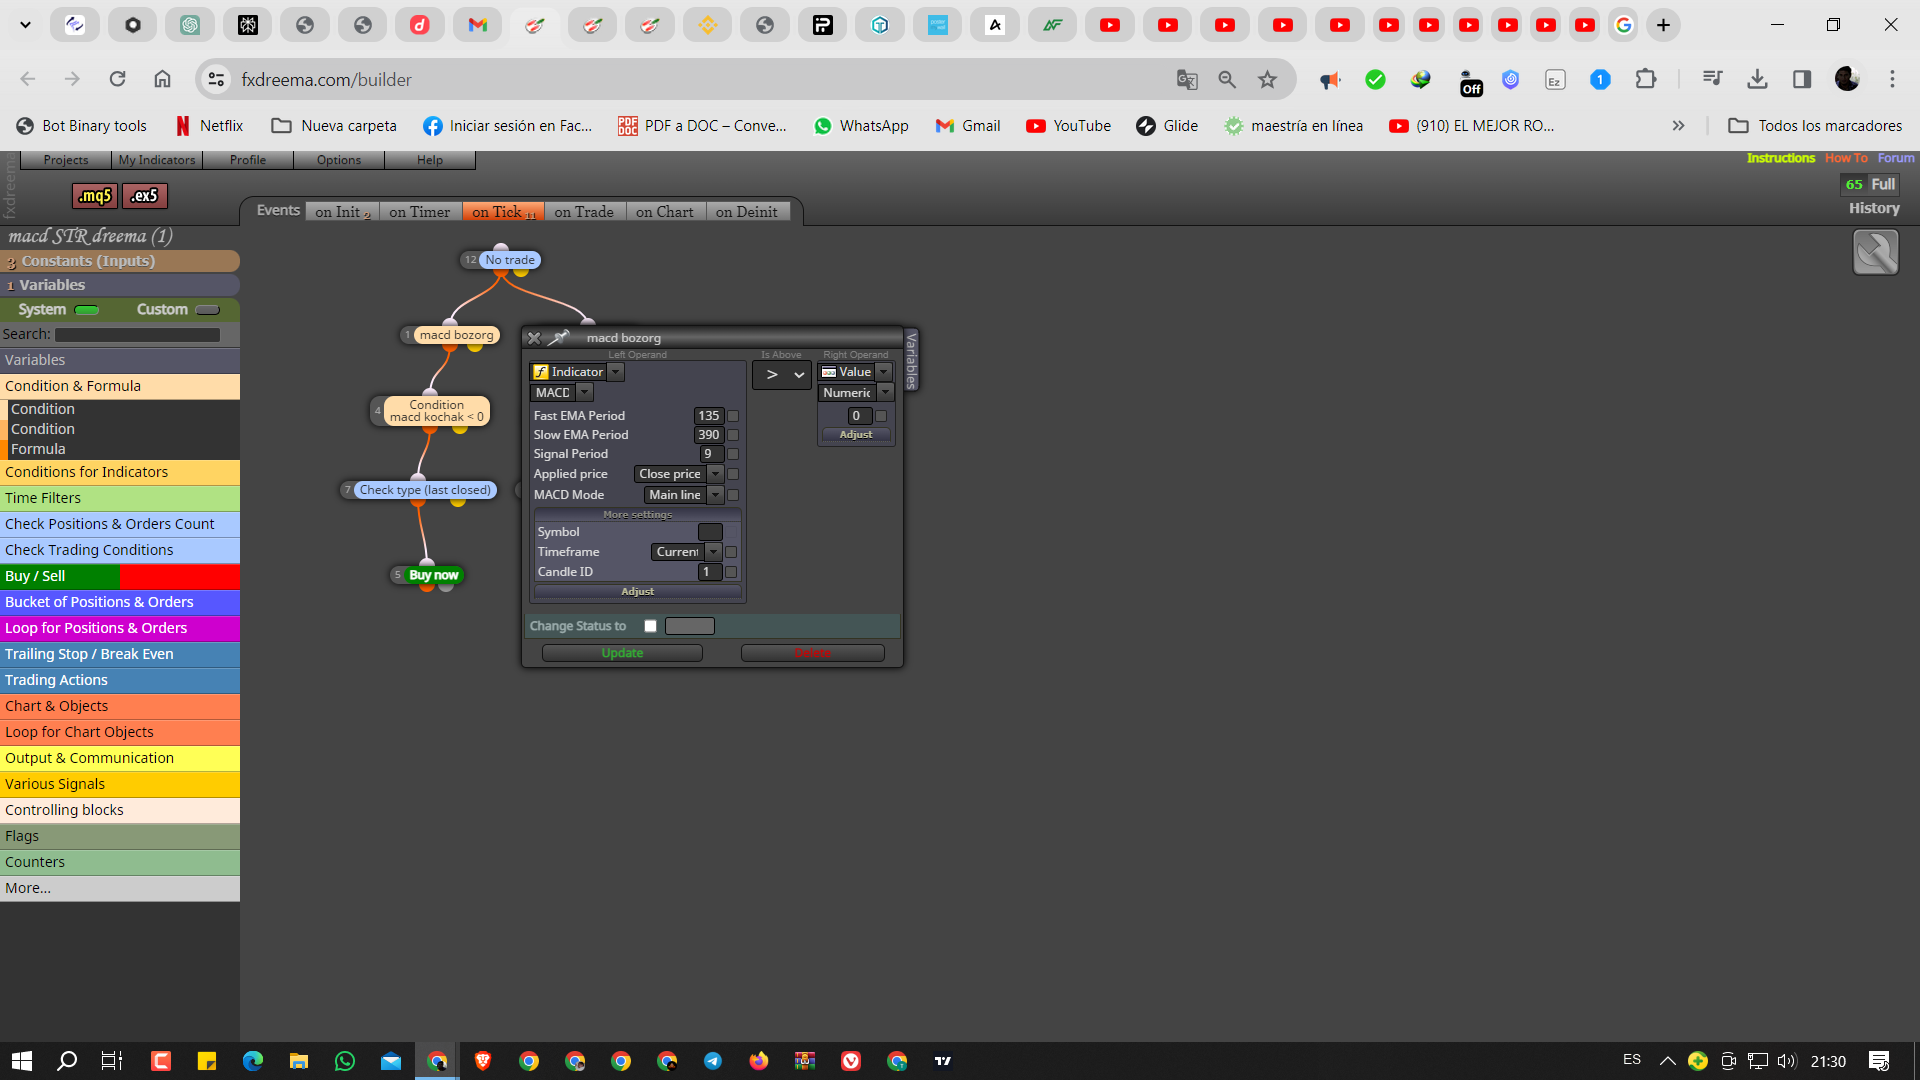Click the red Delete button
This screenshot has width=1920, height=1080.
pyautogui.click(x=812, y=653)
